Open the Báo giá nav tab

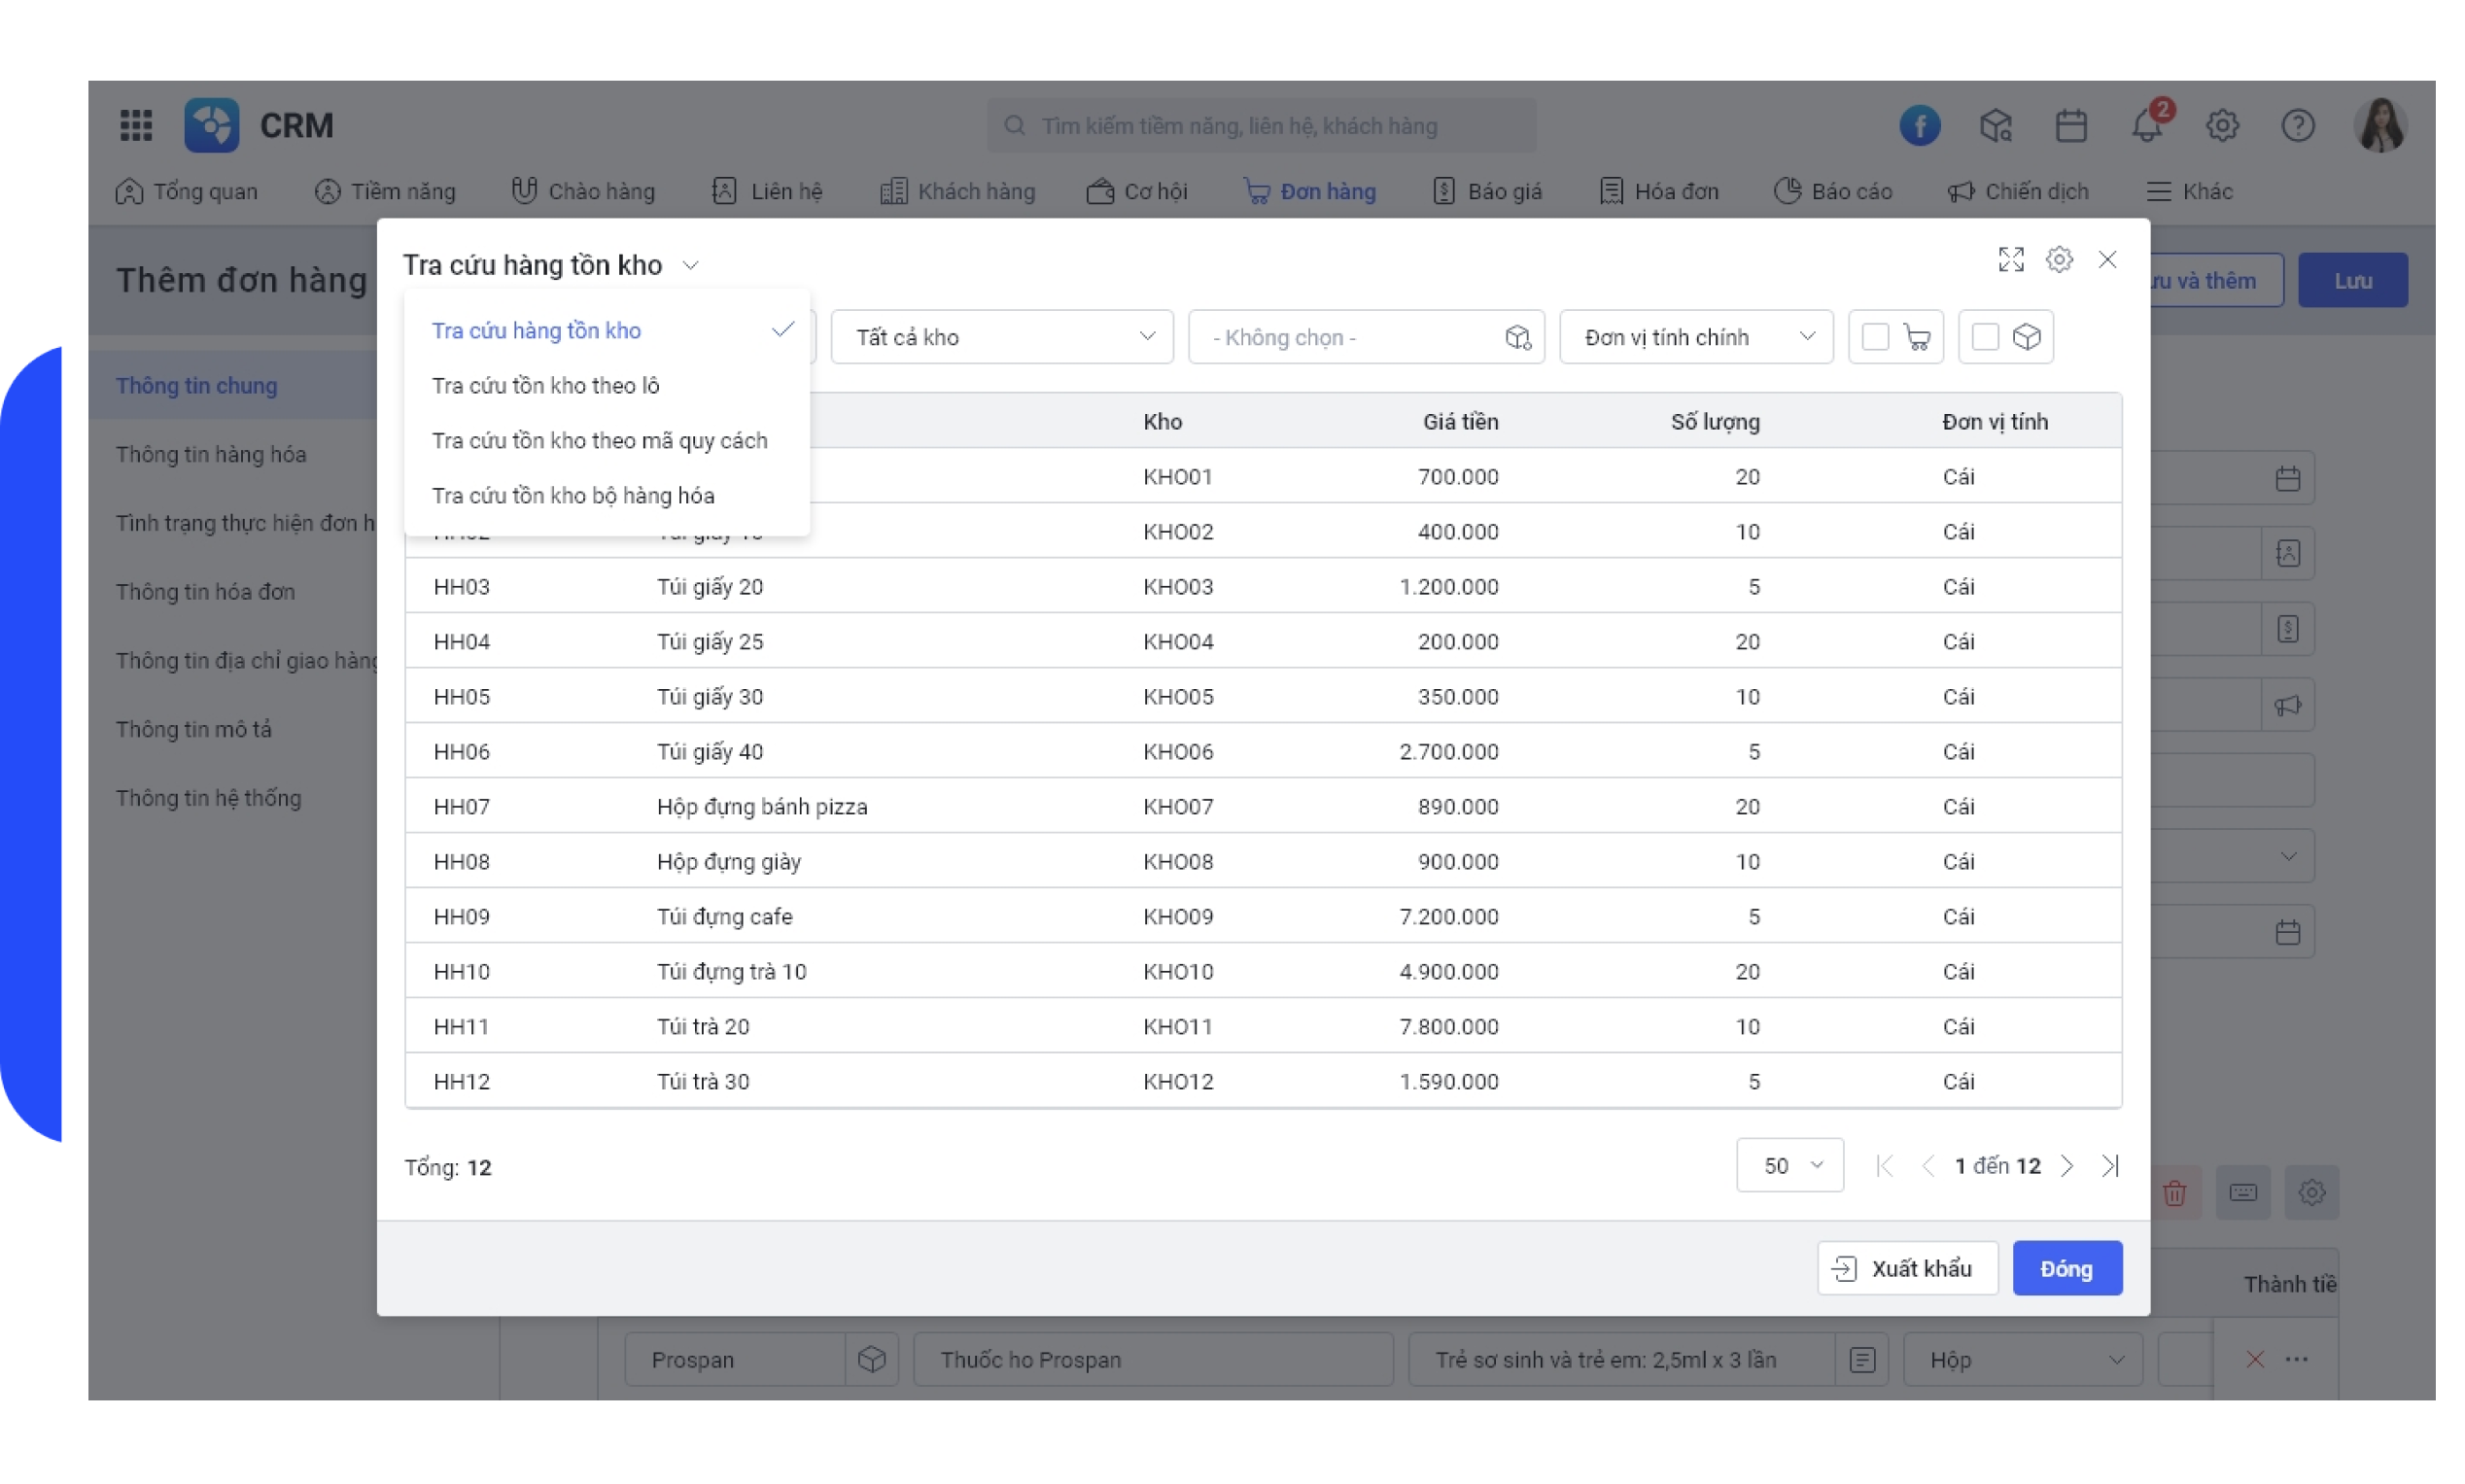coord(1486,191)
